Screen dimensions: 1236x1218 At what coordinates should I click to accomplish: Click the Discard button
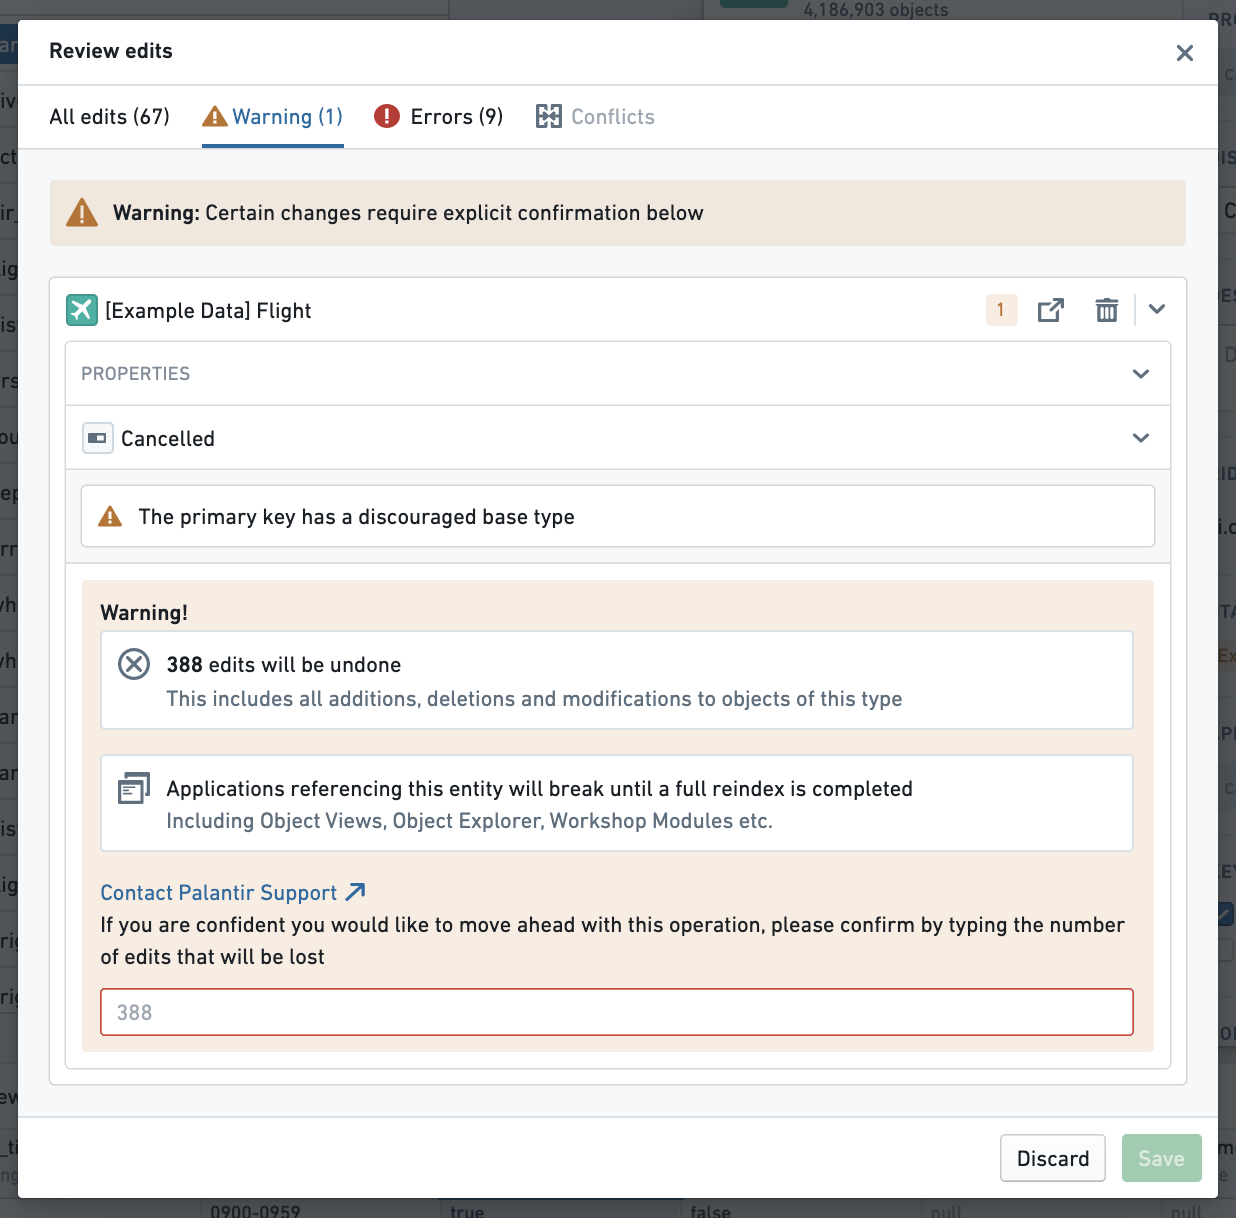pyautogui.click(x=1053, y=1158)
